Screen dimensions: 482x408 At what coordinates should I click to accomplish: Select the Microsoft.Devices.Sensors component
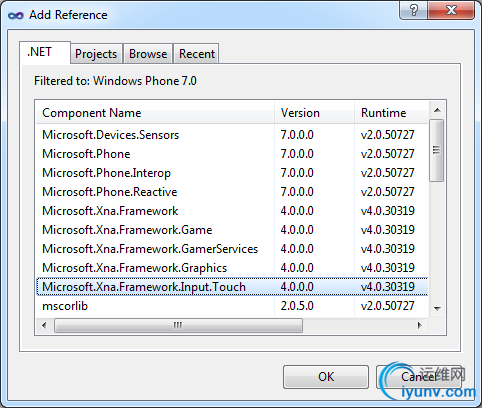(x=232, y=135)
